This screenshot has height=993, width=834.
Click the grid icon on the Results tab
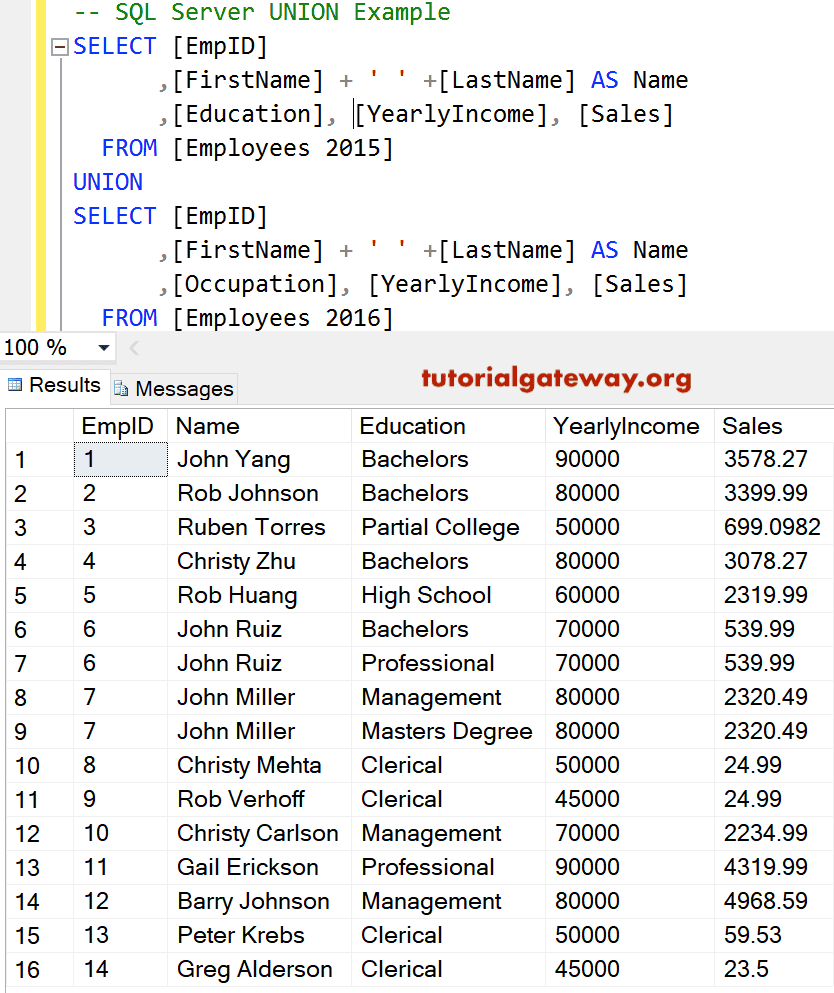coord(16,385)
